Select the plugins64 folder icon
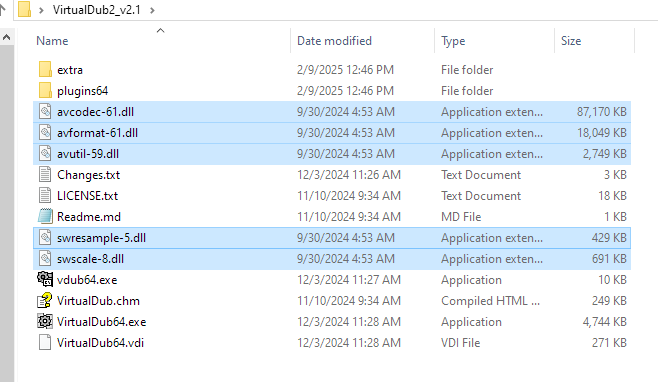 click(x=45, y=91)
